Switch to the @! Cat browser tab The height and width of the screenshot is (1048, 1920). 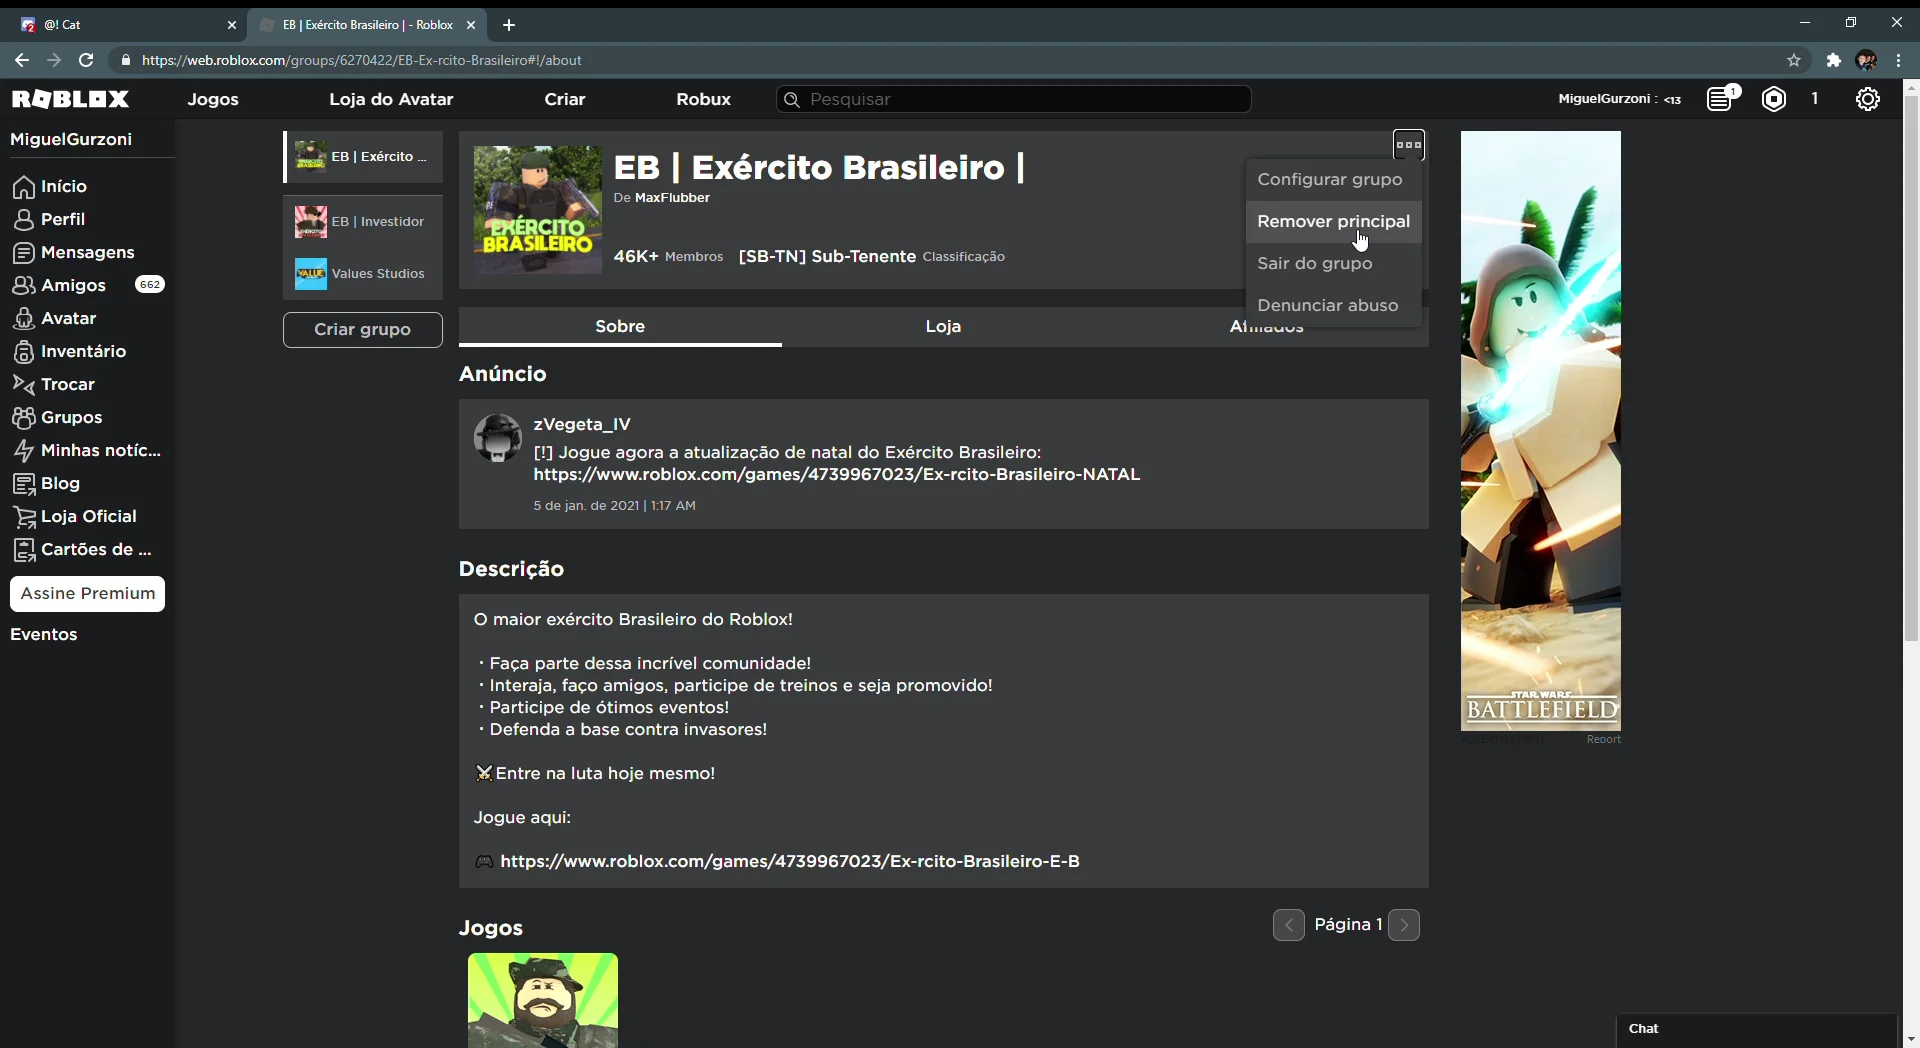(x=127, y=25)
